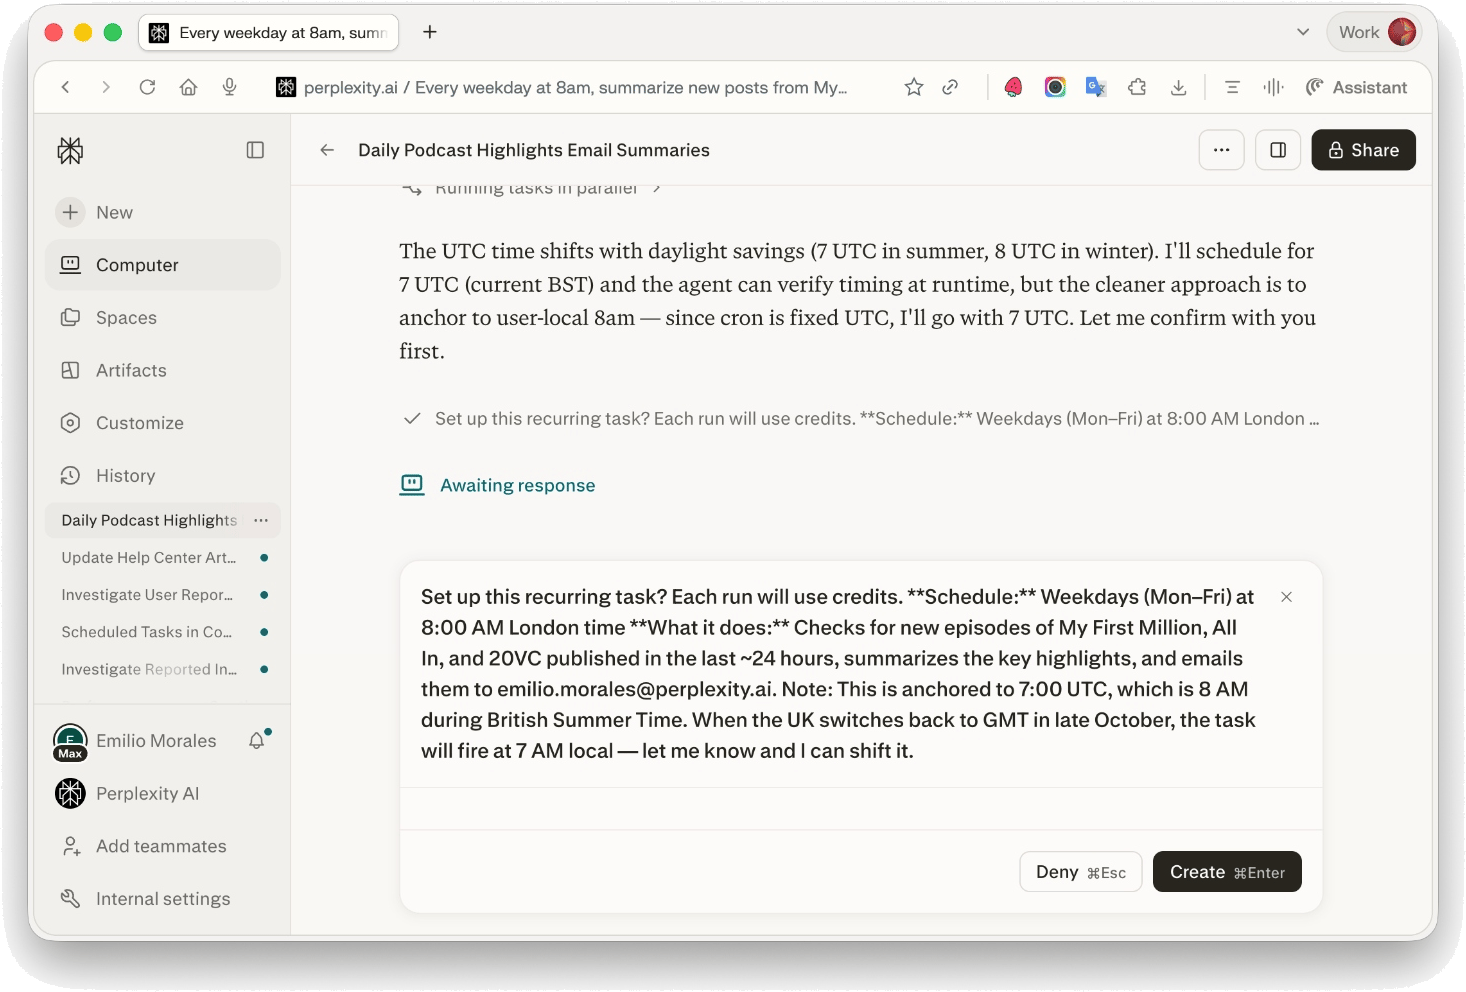Viewport: 1466px width, 992px height.
Task: Open options for Daily Podcast Highlights thread
Action: point(261,520)
